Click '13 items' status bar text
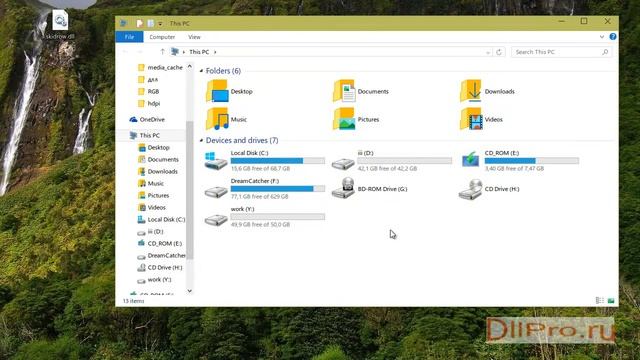640x360 pixels. (133, 301)
